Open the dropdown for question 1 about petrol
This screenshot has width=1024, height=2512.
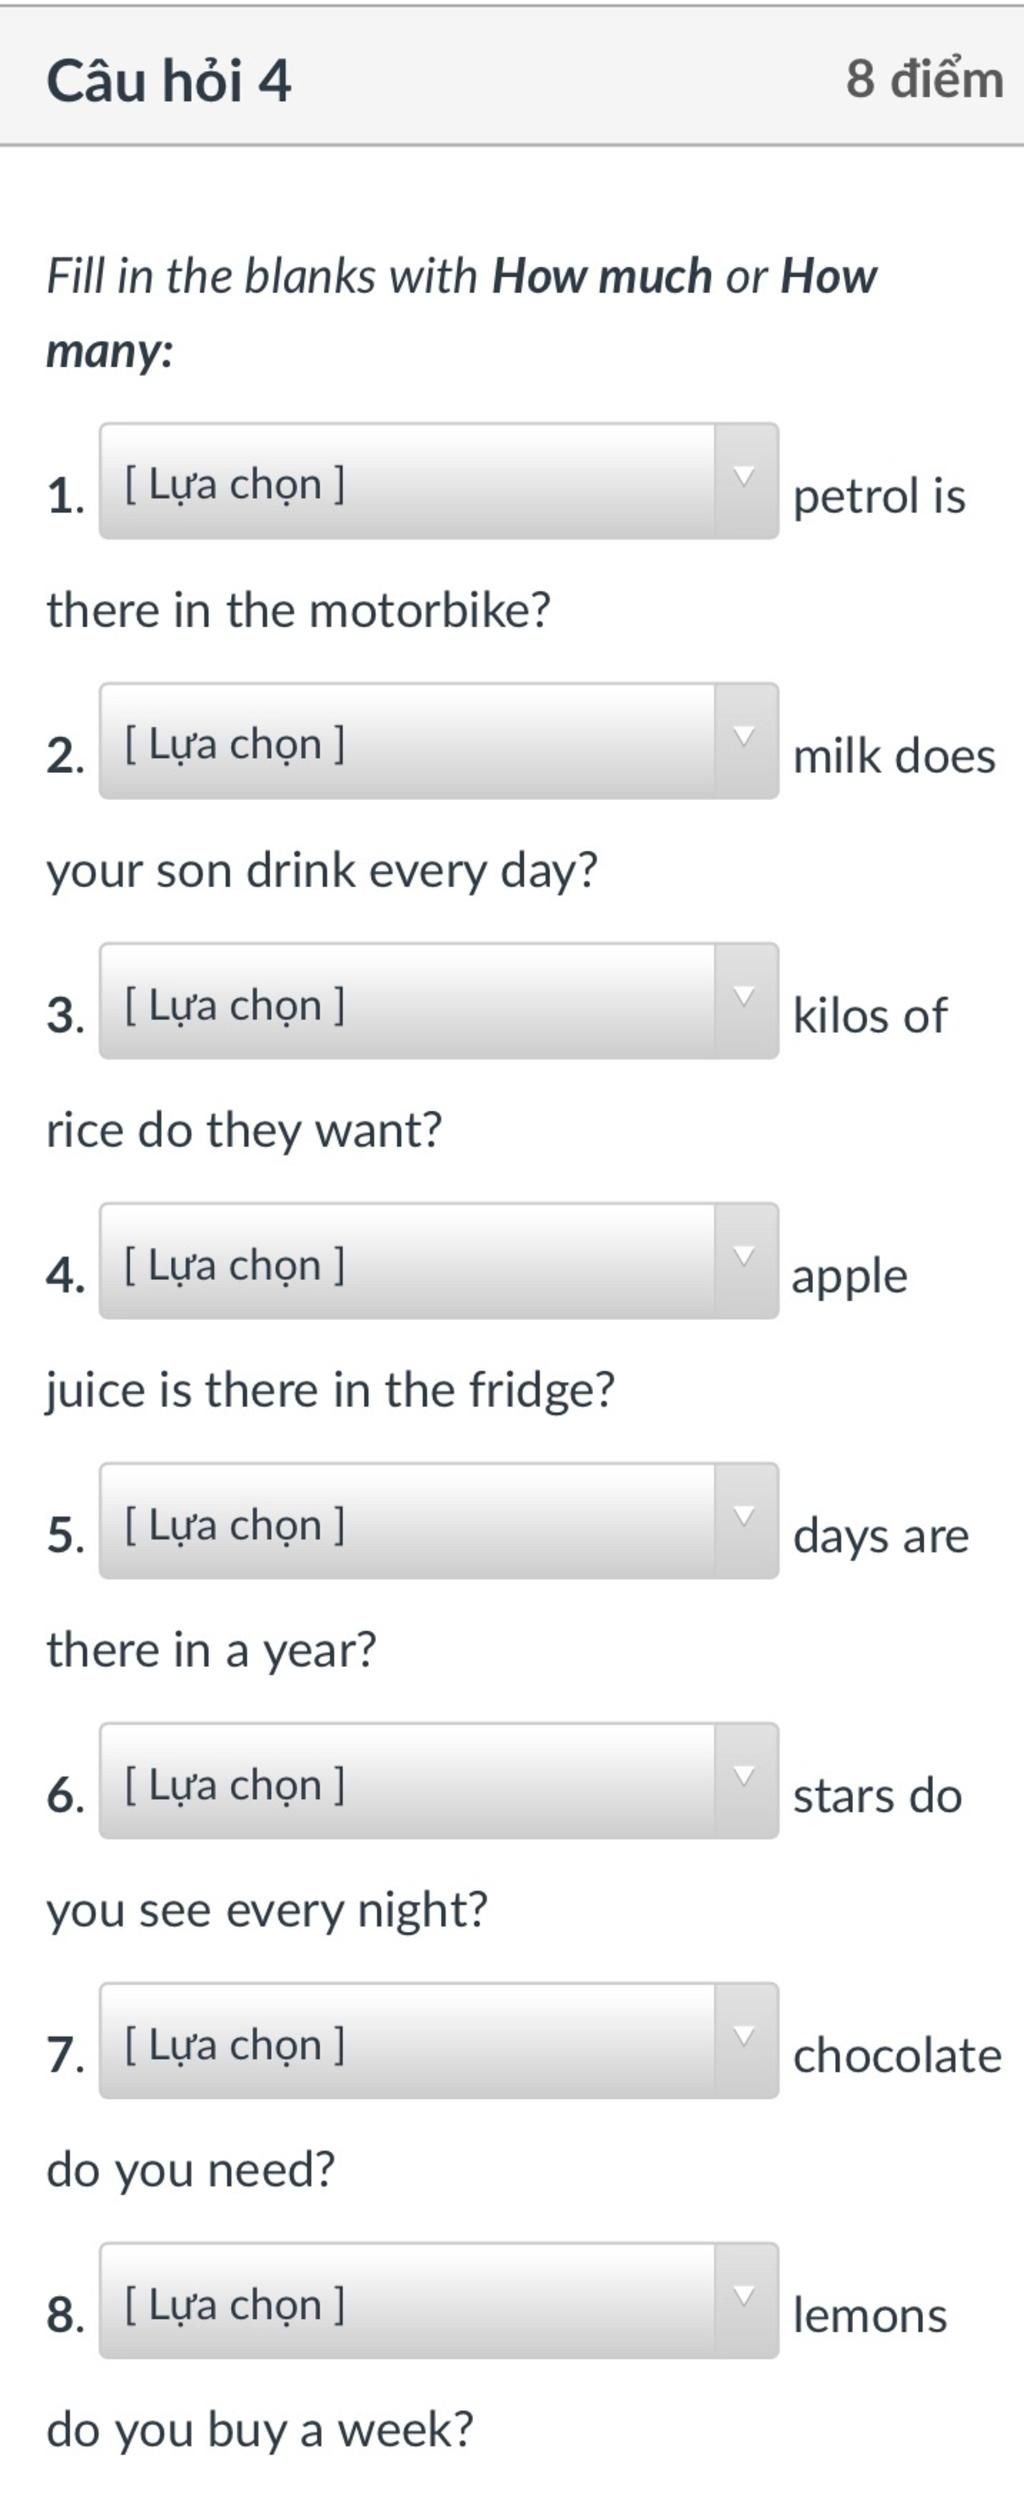(439, 481)
